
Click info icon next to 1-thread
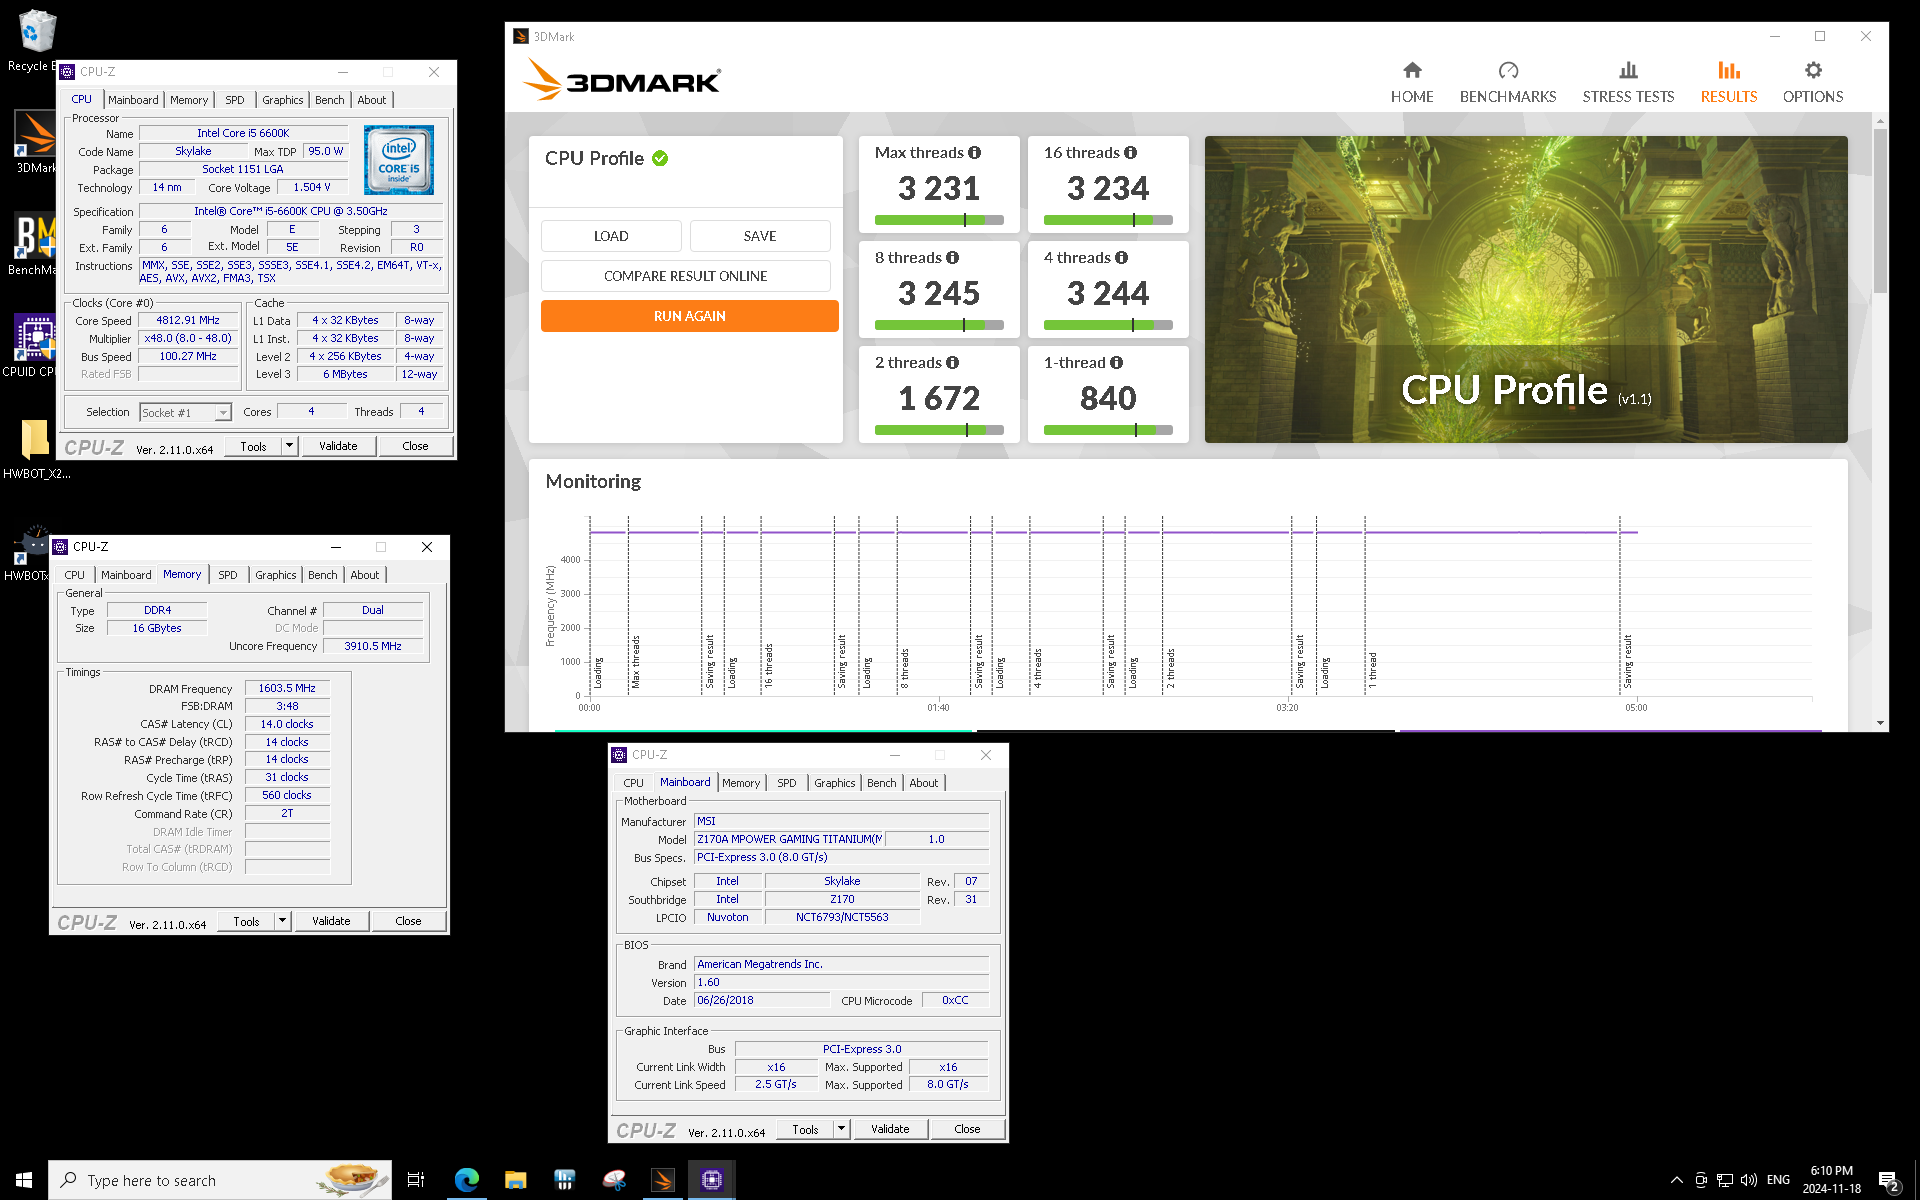1116,363
